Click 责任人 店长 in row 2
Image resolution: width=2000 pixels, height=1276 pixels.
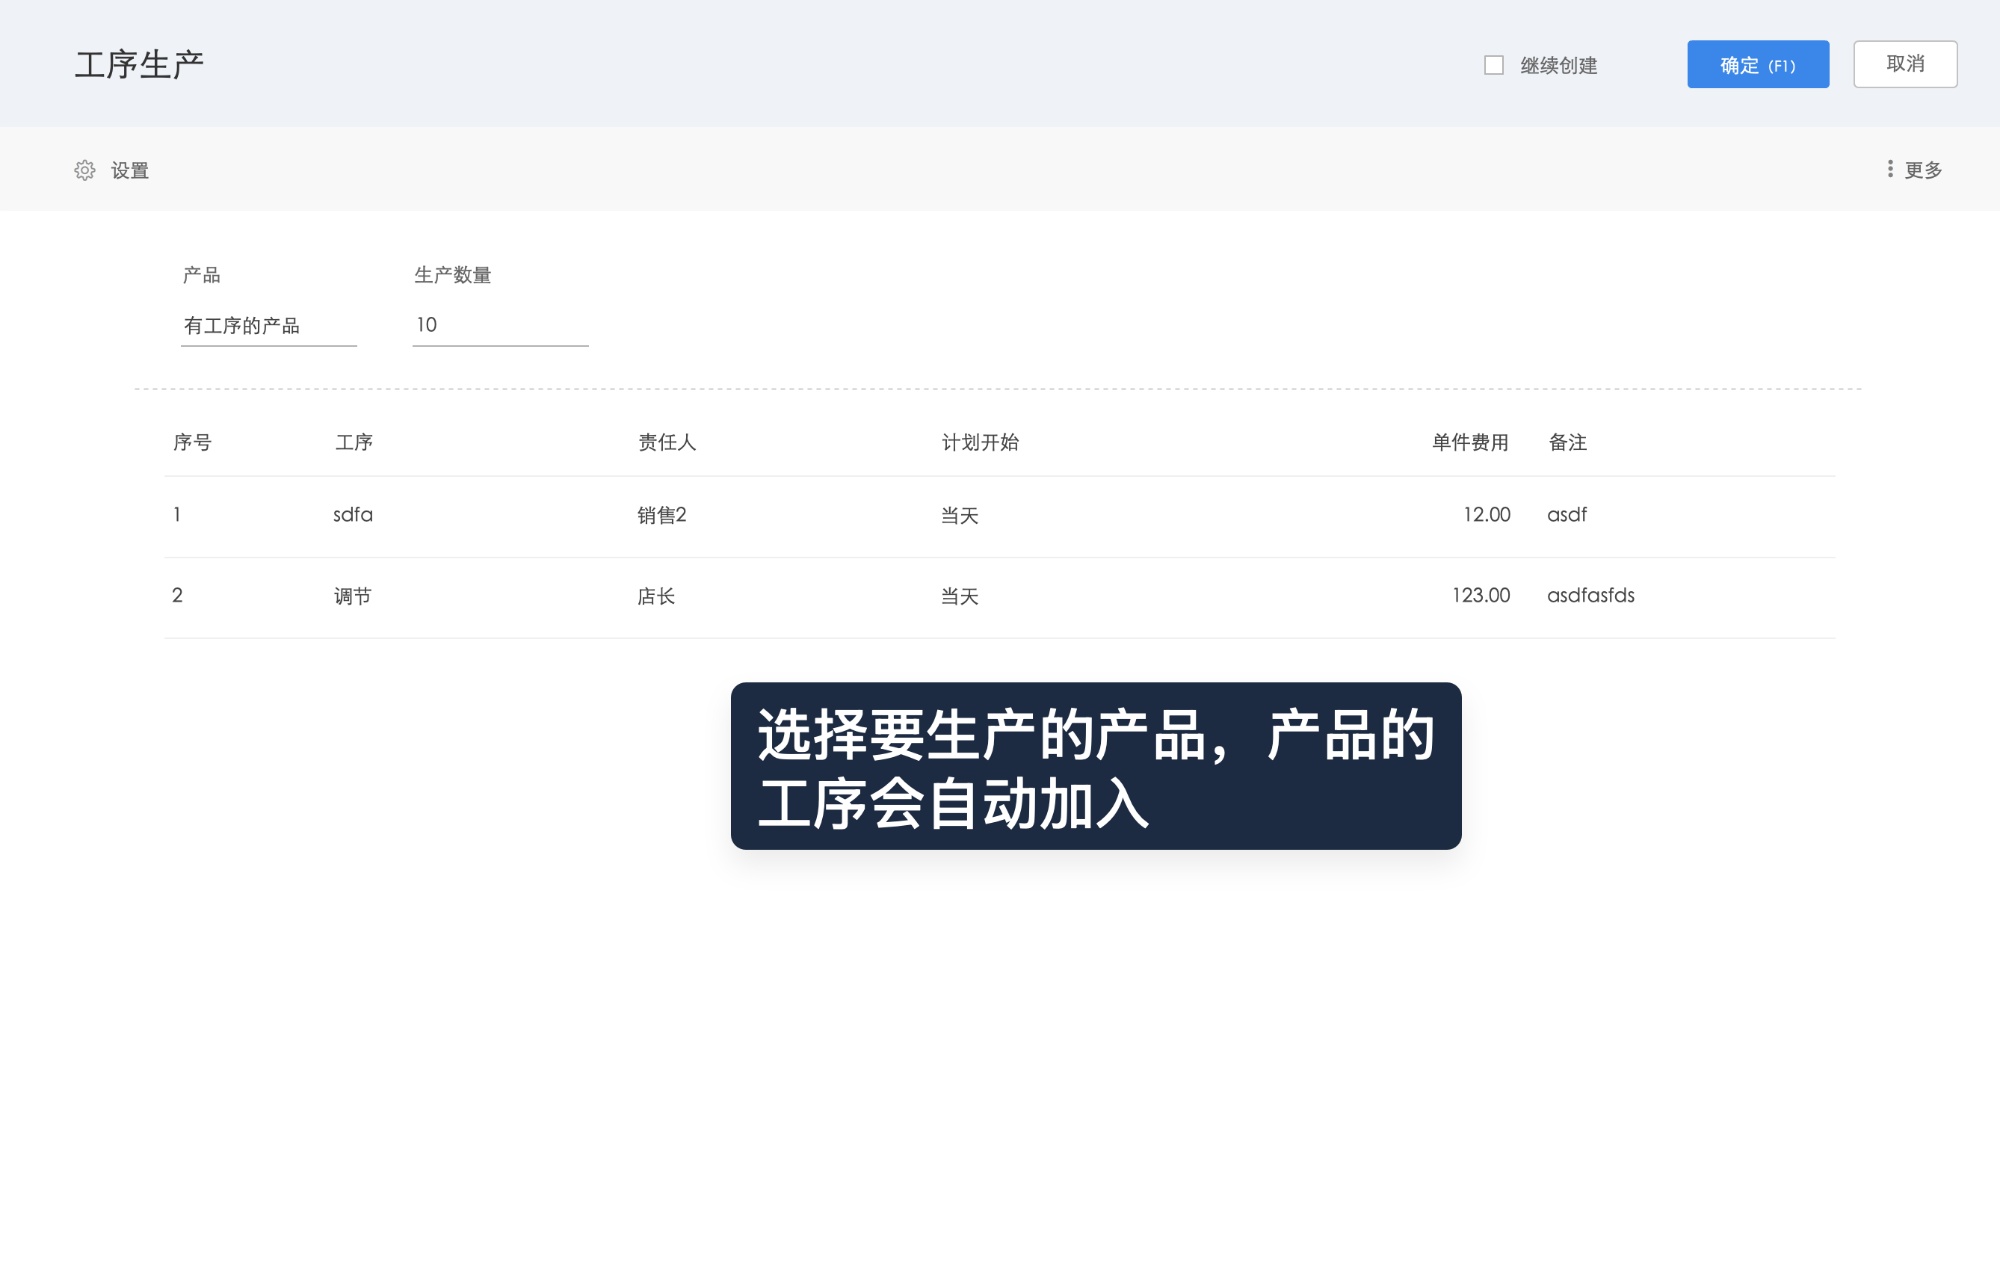655,596
